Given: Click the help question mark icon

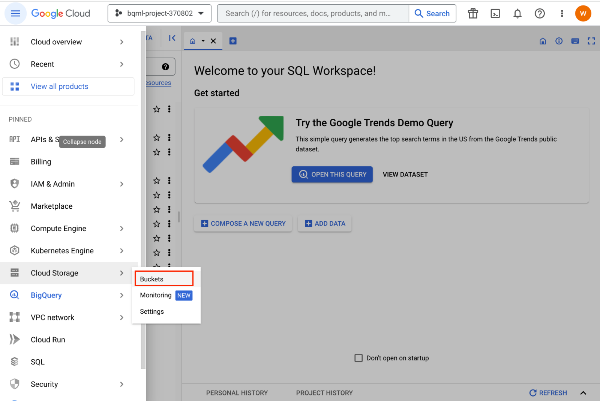Looking at the screenshot, I should pos(539,14).
